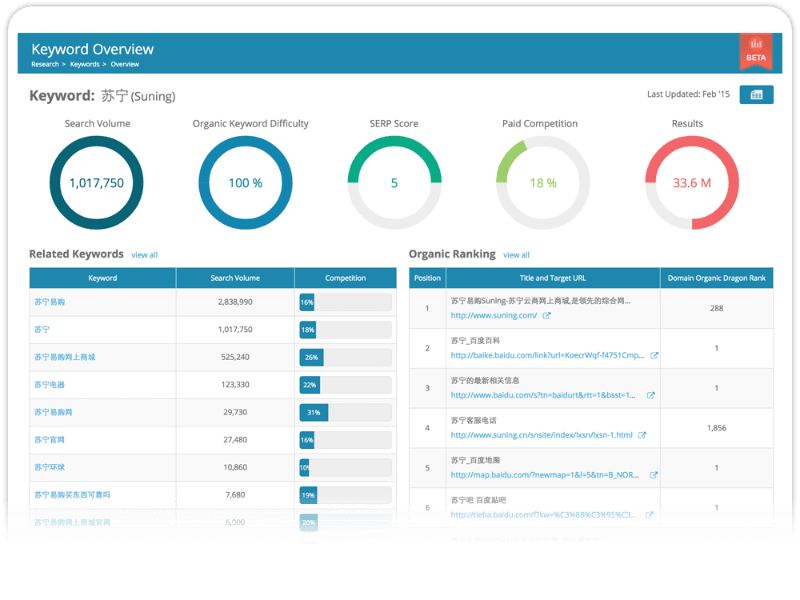The height and width of the screenshot is (600, 800).
Task: Click the 22% competition bar for 苏宁电器
Action: tap(345, 385)
